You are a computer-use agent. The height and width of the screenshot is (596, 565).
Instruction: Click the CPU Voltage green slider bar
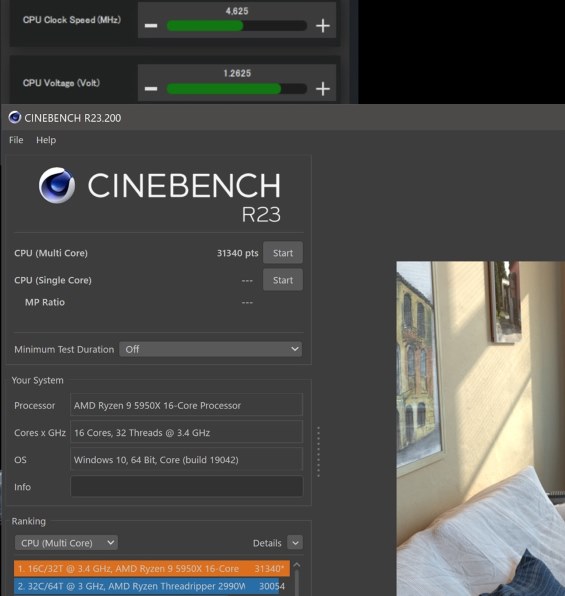coord(236,89)
